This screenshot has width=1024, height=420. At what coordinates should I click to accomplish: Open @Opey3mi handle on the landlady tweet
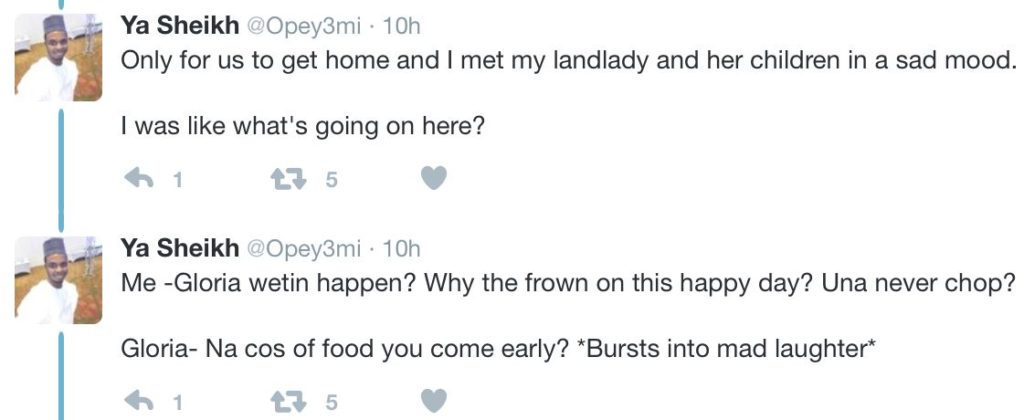302,27
